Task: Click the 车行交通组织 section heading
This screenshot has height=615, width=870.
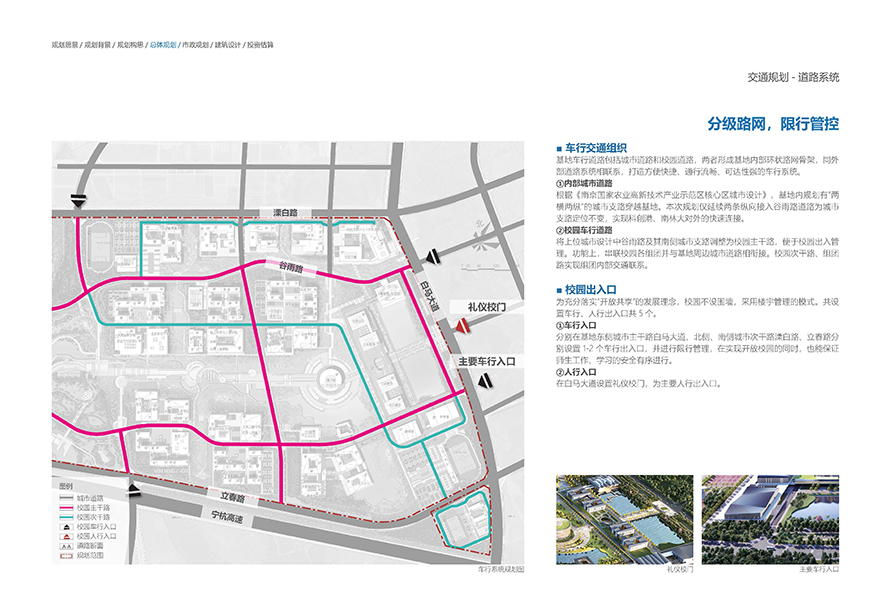Action: click(596, 148)
